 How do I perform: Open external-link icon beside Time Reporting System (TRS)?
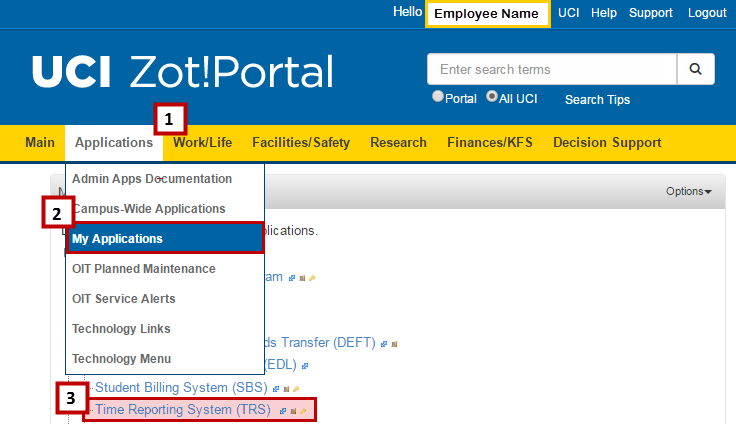point(283,411)
